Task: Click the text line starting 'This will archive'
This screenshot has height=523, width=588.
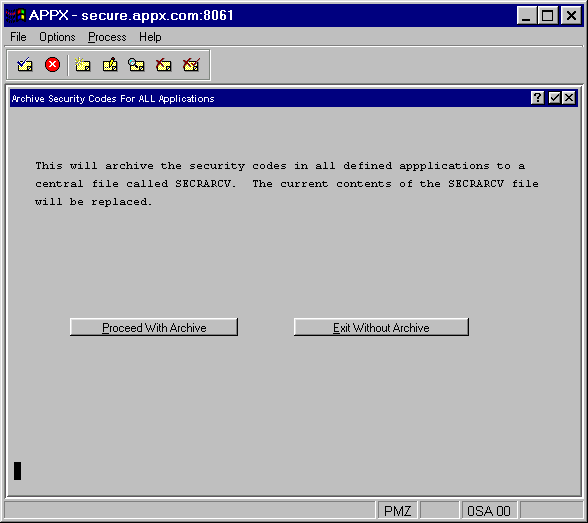Action: 280,166
